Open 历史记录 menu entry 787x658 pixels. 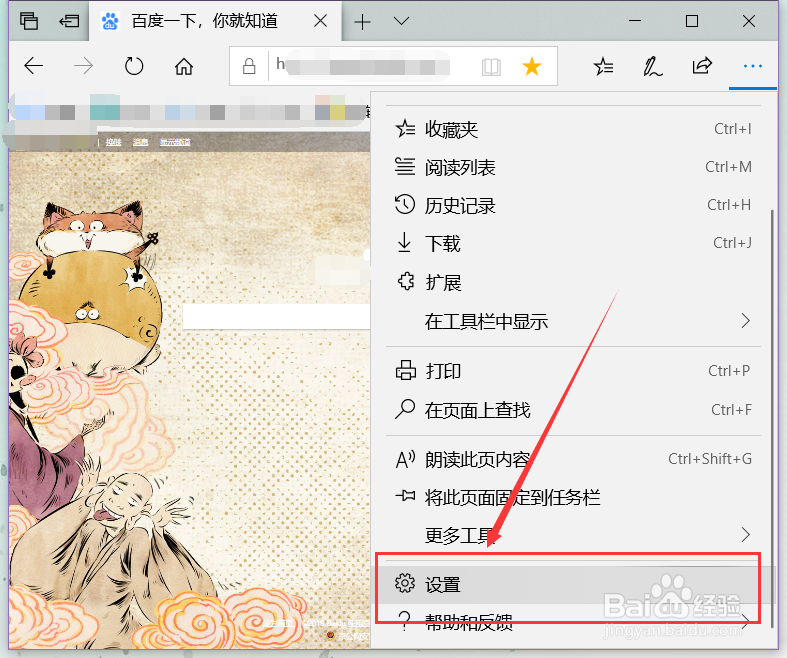click(573, 205)
